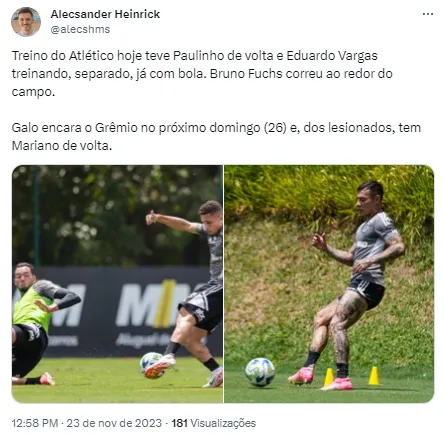Image resolution: width=444 pixels, height=441 pixels.
Task: Click the 12:58 PM timestamp
Action: 35,423
